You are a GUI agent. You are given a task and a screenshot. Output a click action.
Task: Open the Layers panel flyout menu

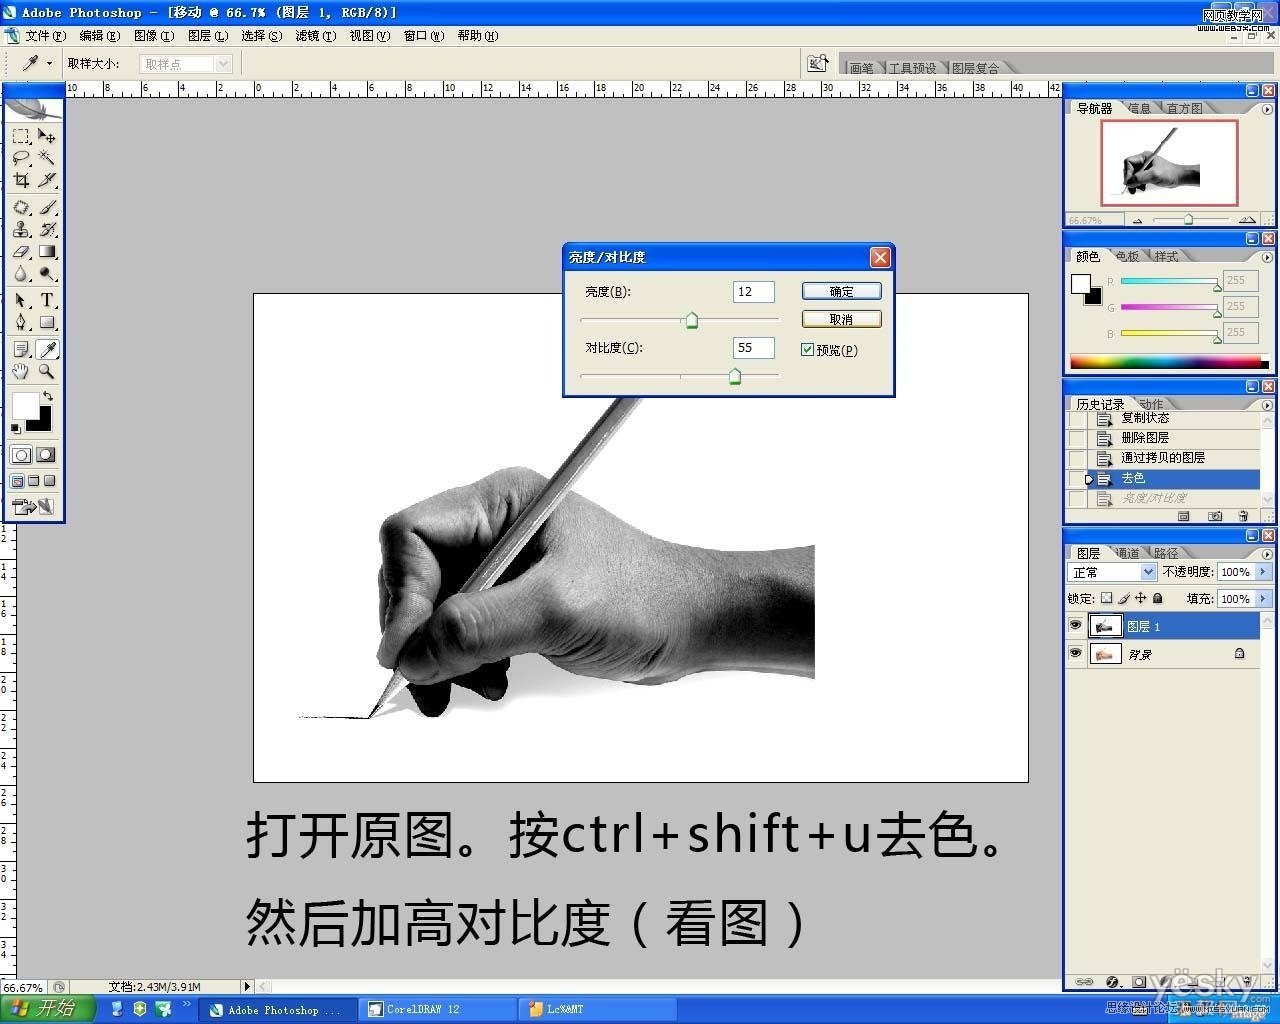click(1267, 553)
